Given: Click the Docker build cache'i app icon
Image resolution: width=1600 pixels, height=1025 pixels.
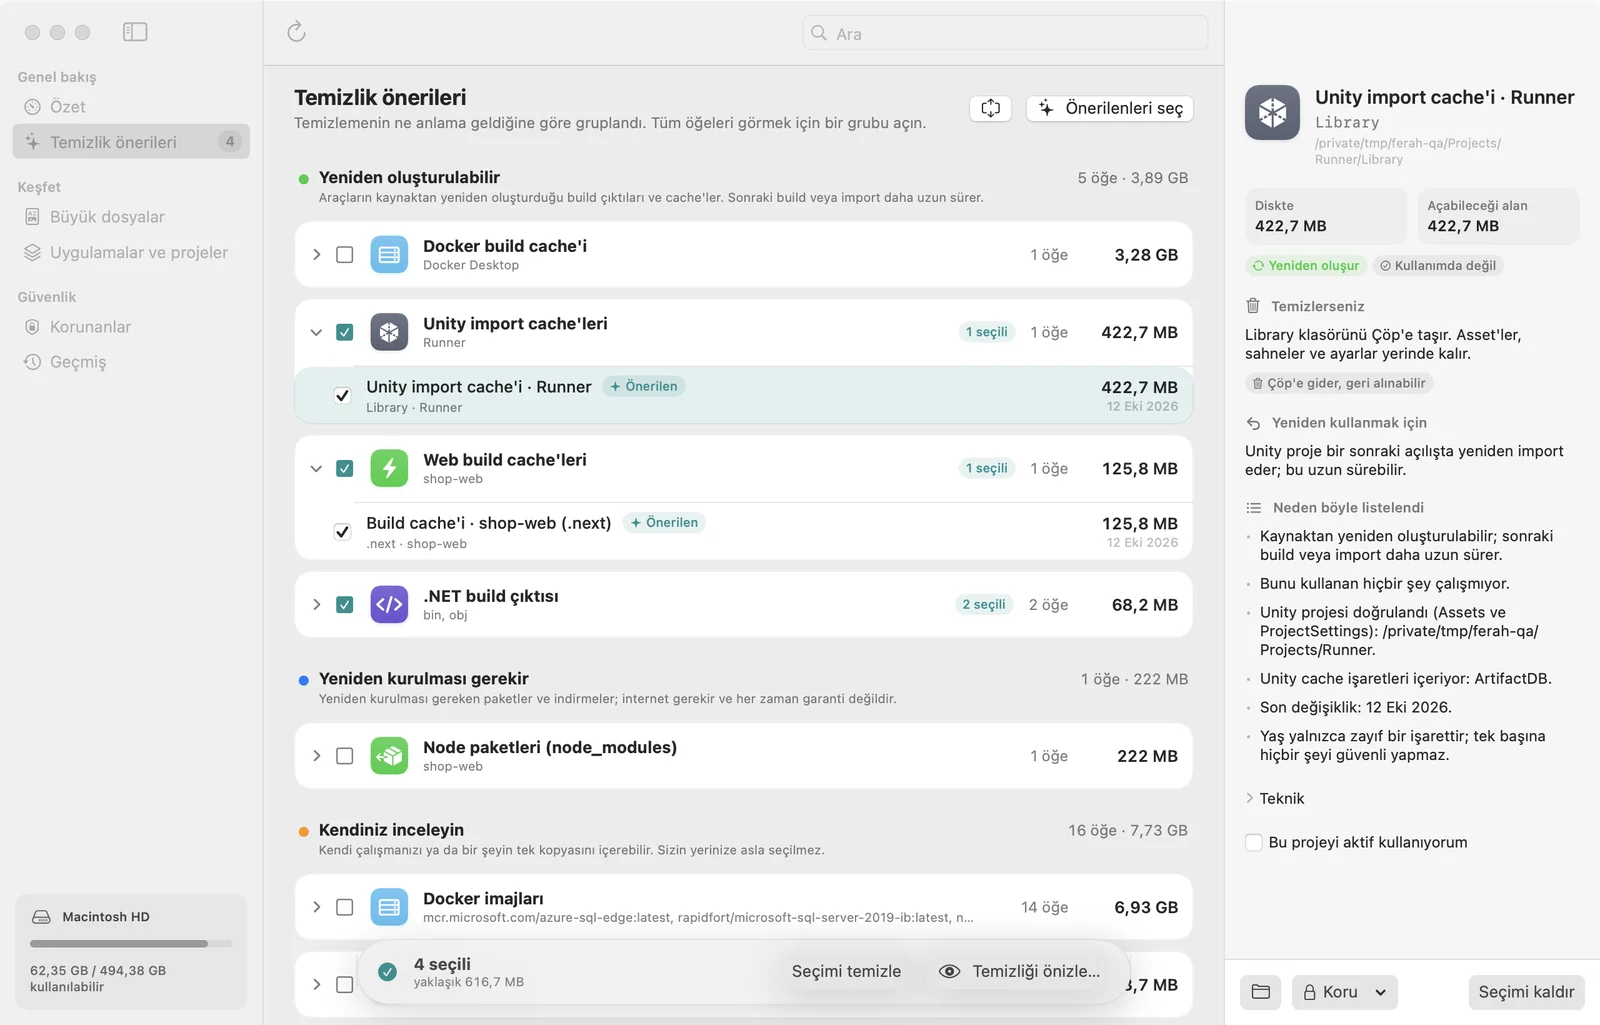Looking at the screenshot, I should (389, 255).
